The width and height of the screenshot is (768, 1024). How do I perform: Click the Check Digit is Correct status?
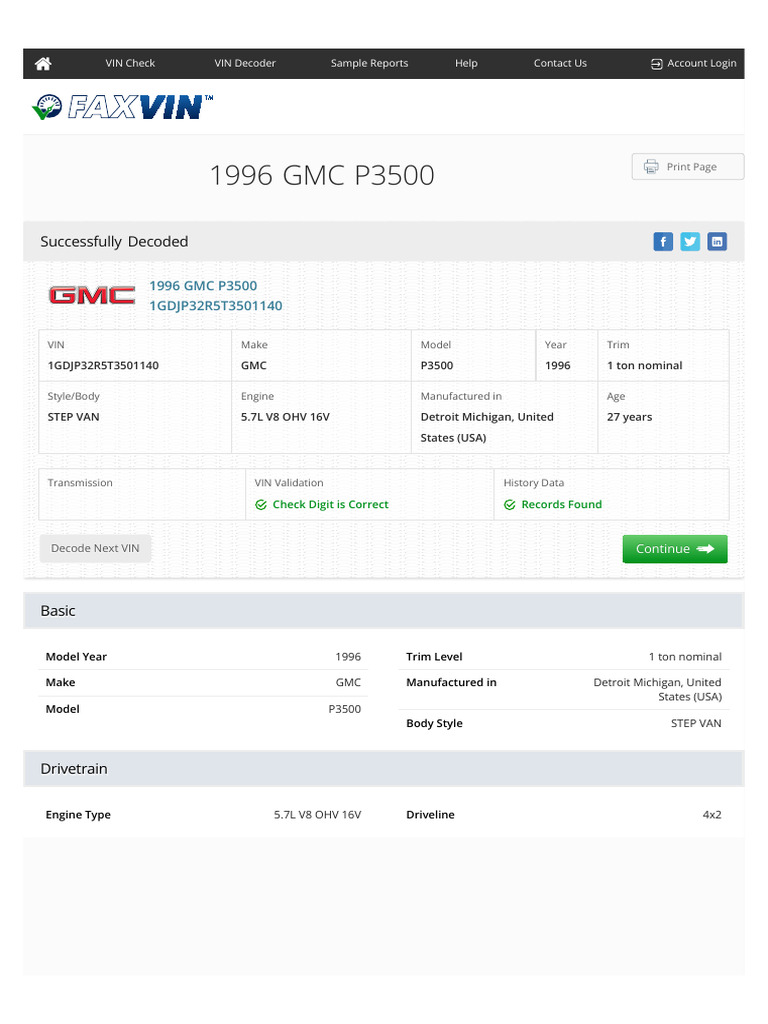pos(330,505)
